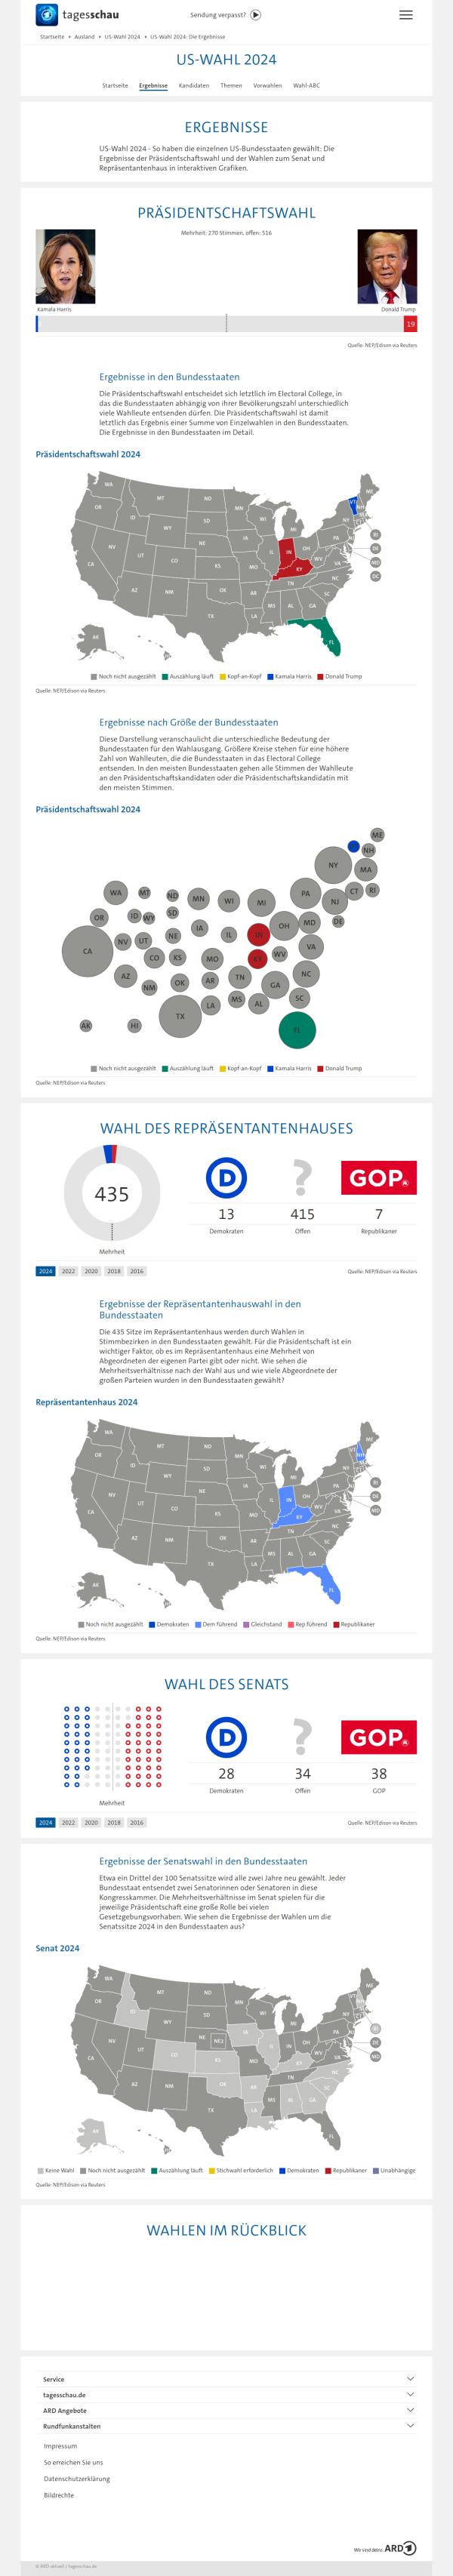Open the hamburger menu
The width and height of the screenshot is (453, 2576).
(405, 15)
